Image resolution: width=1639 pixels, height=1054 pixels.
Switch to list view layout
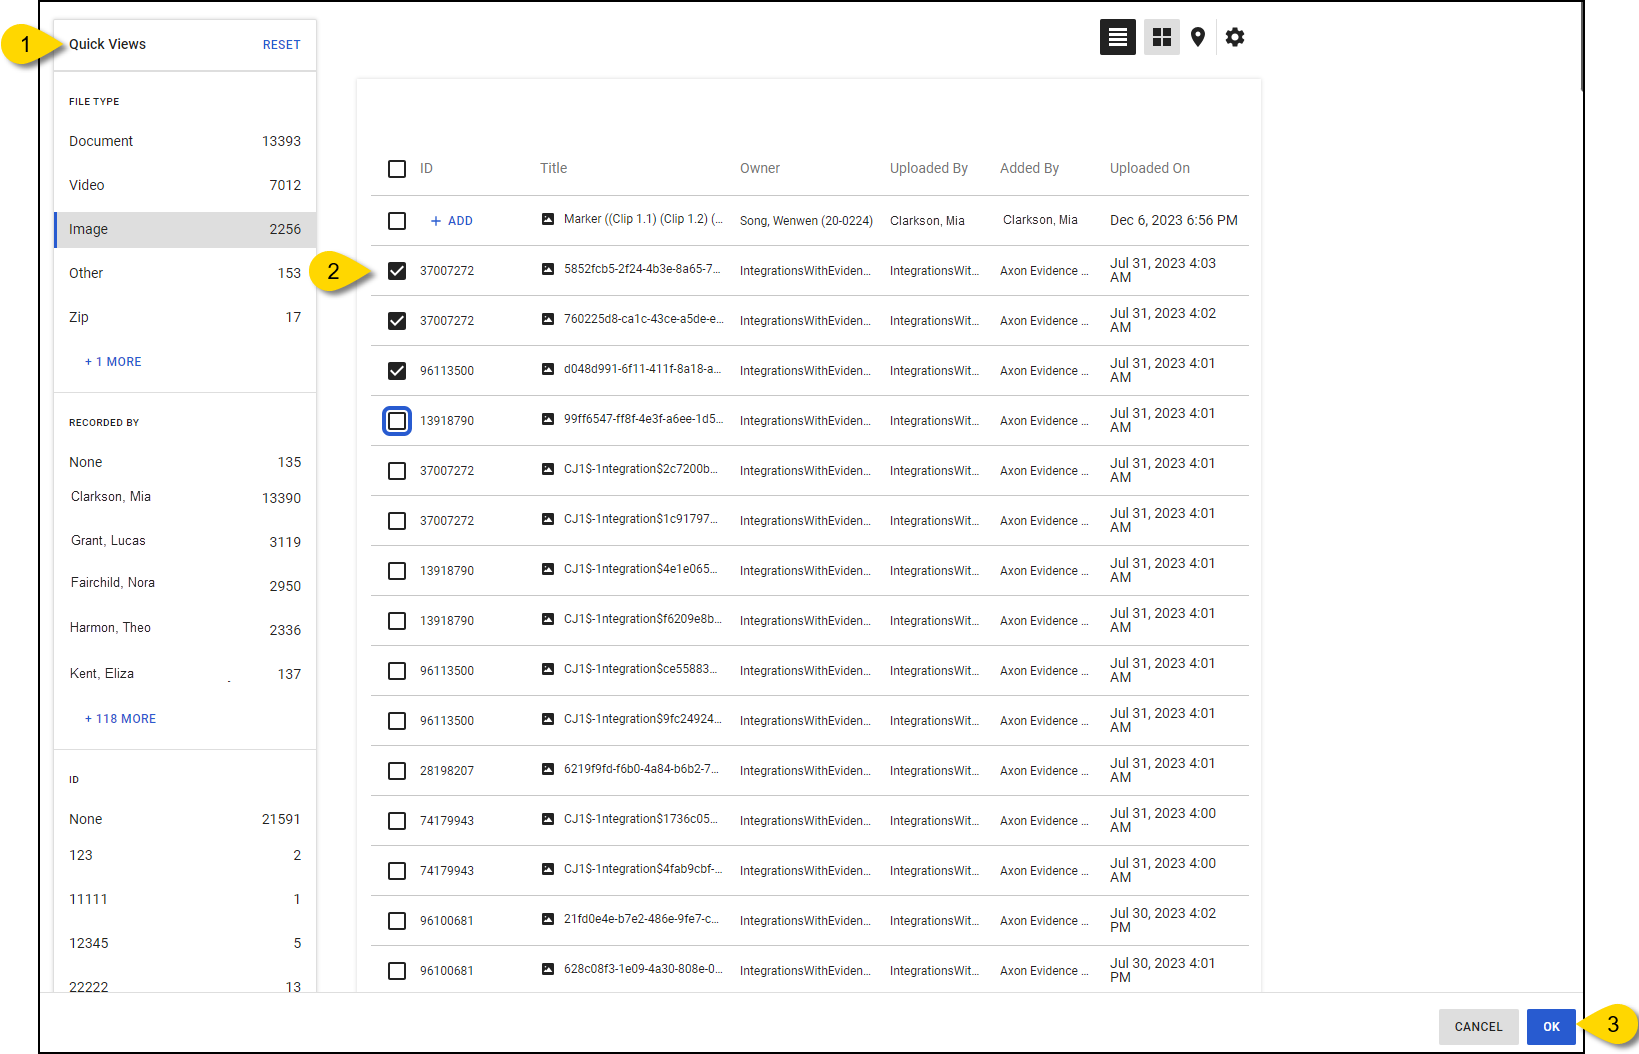(1117, 37)
